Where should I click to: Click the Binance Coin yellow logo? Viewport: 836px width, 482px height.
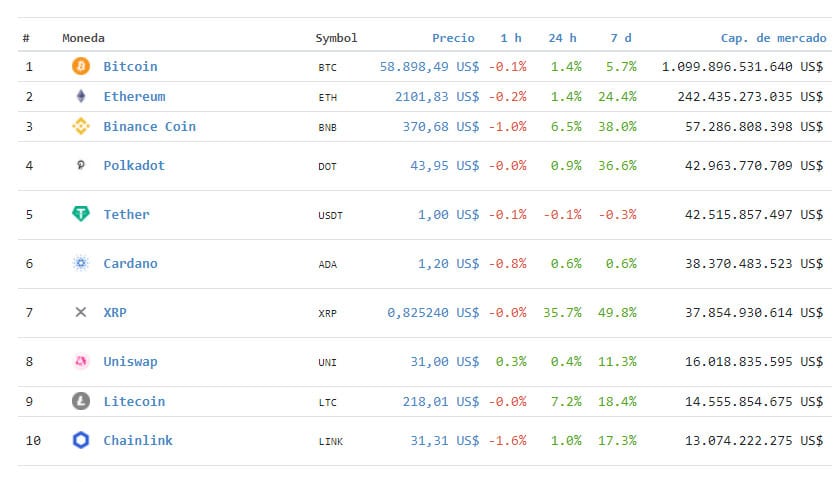[x=81, y=126]
